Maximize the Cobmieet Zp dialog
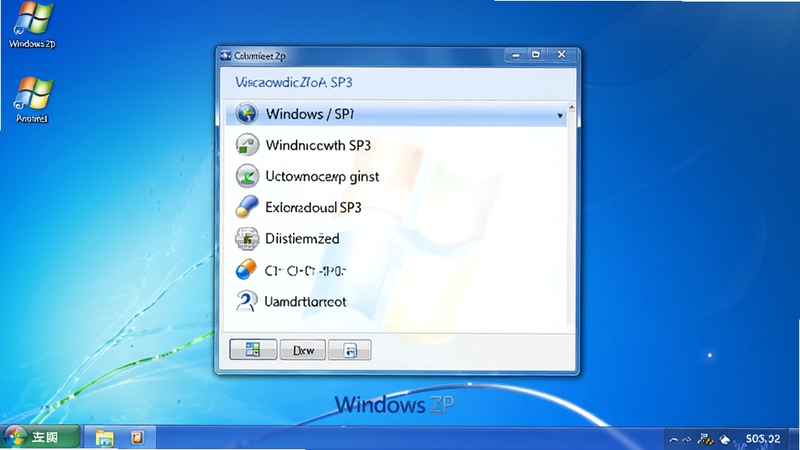This screenshot has height=450, width=800. tap(536, 54)
